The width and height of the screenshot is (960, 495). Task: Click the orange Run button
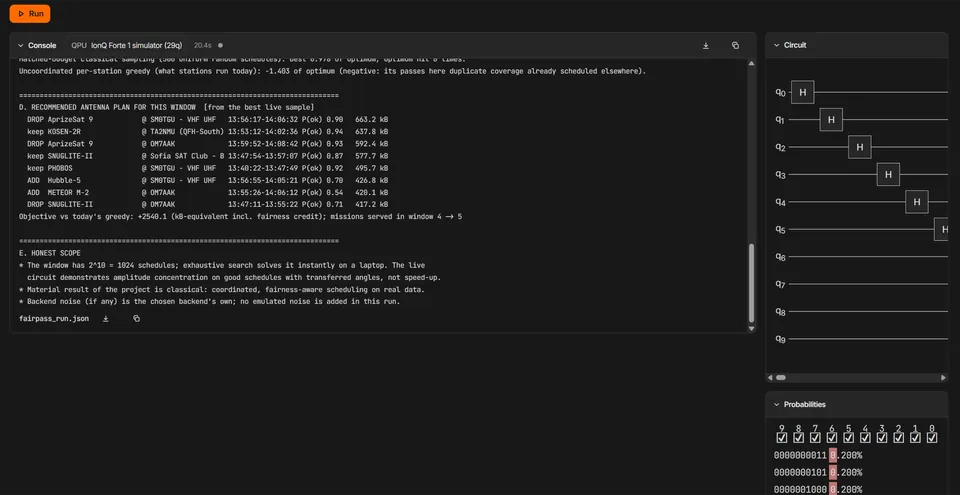pyautogui.click(x=29, y=13)
